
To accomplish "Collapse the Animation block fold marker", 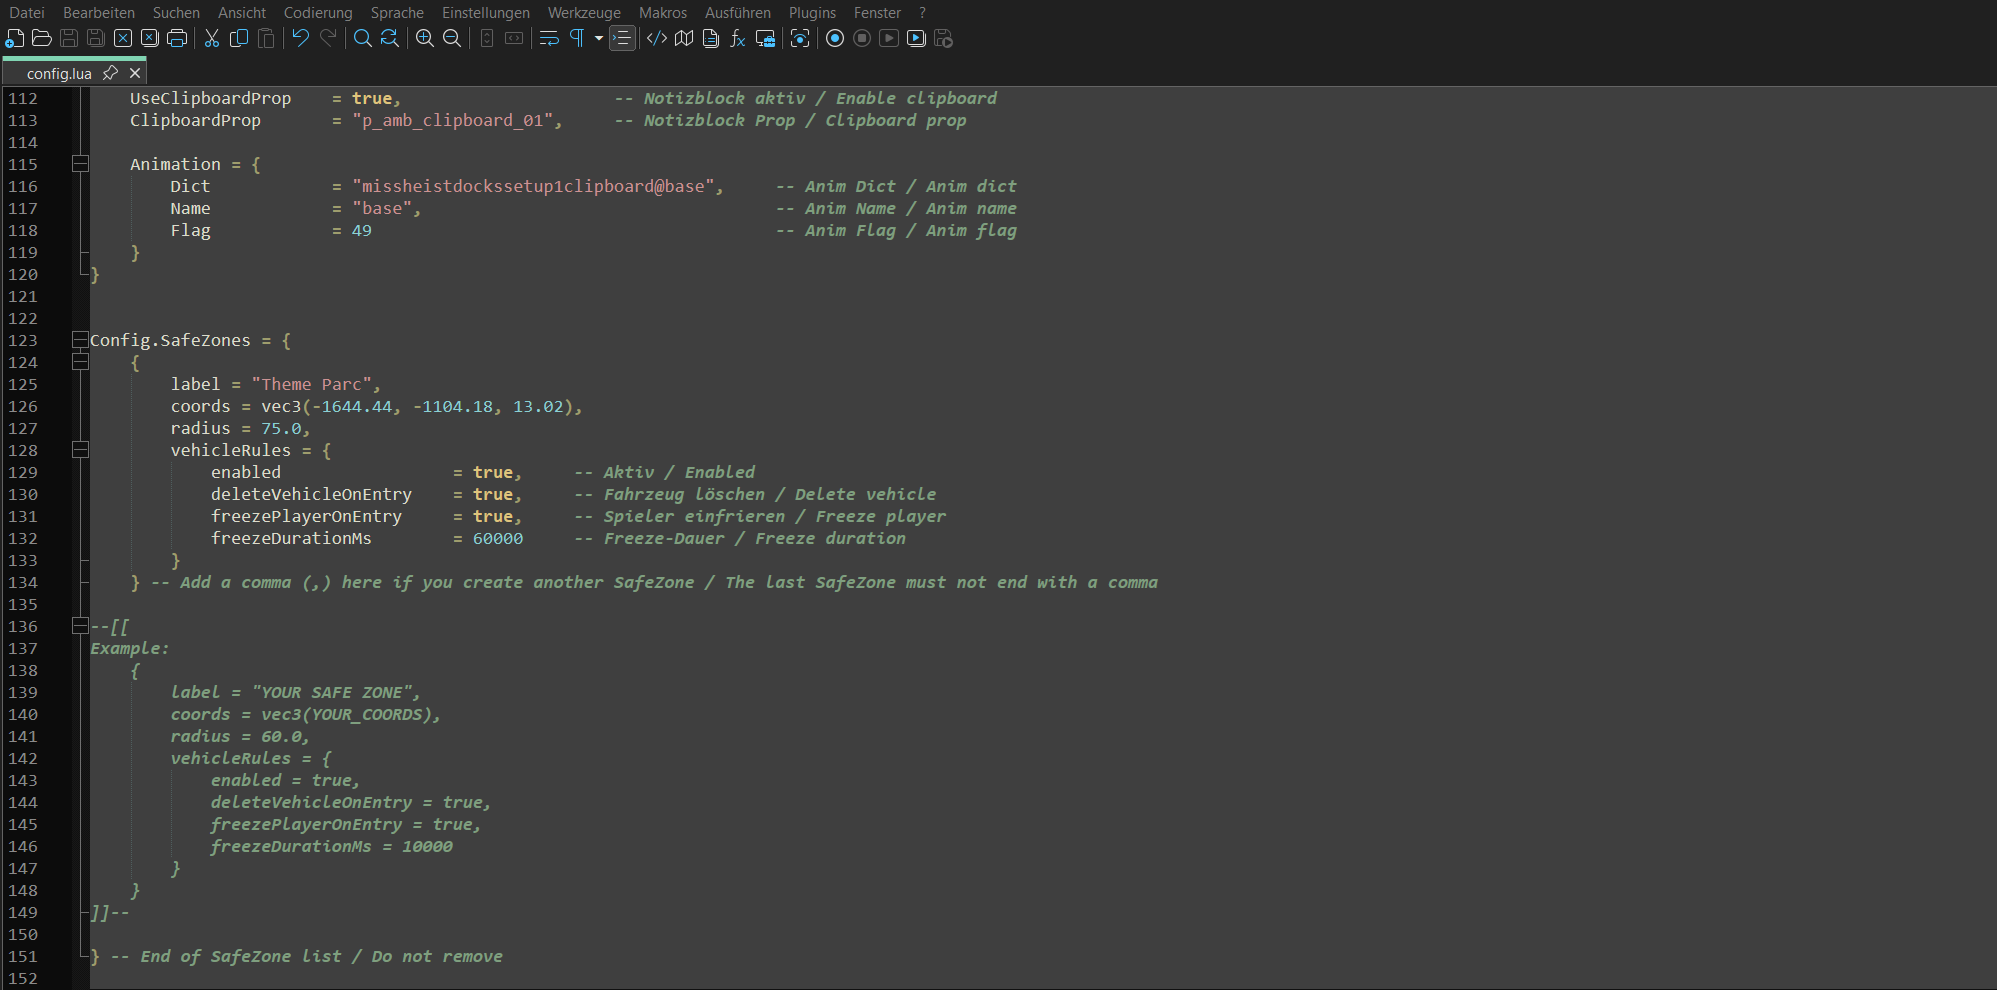I will click(80, 164).
